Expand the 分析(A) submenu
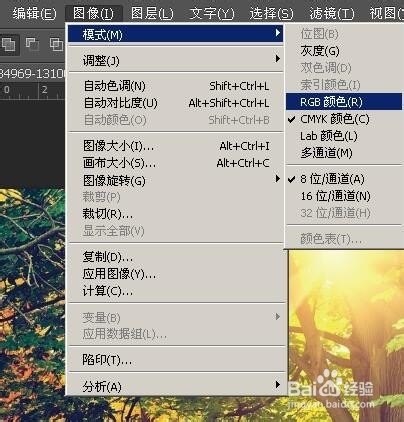 175,386
